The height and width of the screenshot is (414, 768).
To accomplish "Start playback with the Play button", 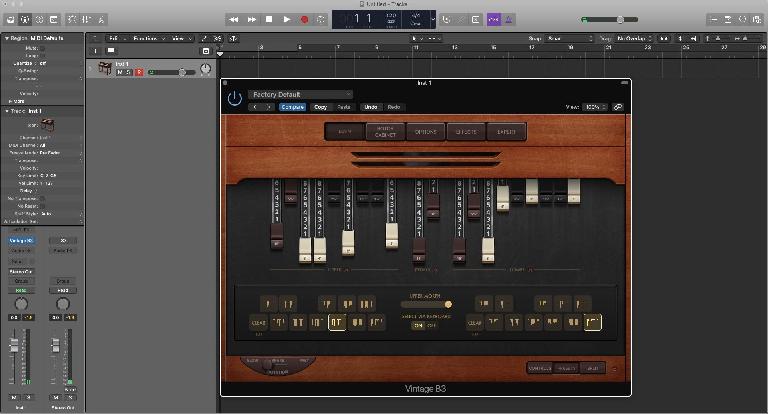I will [x=287, y=20].
